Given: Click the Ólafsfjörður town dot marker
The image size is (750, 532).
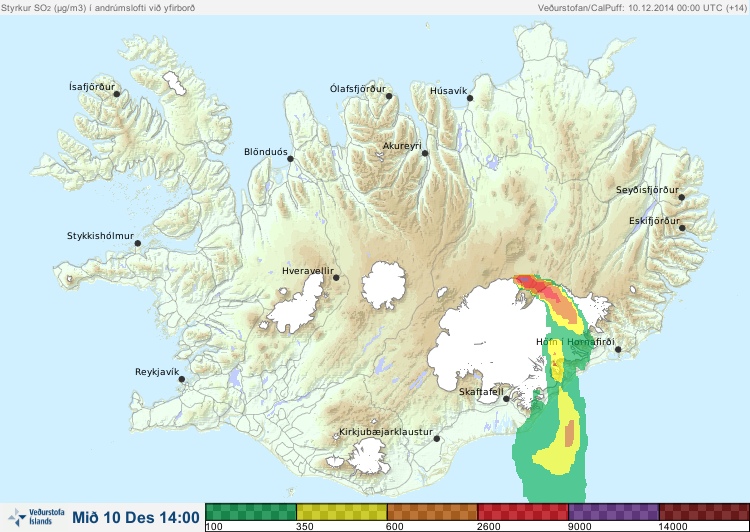Looking at the screenshot, I should pyautogui.click(x=389, y=96).
